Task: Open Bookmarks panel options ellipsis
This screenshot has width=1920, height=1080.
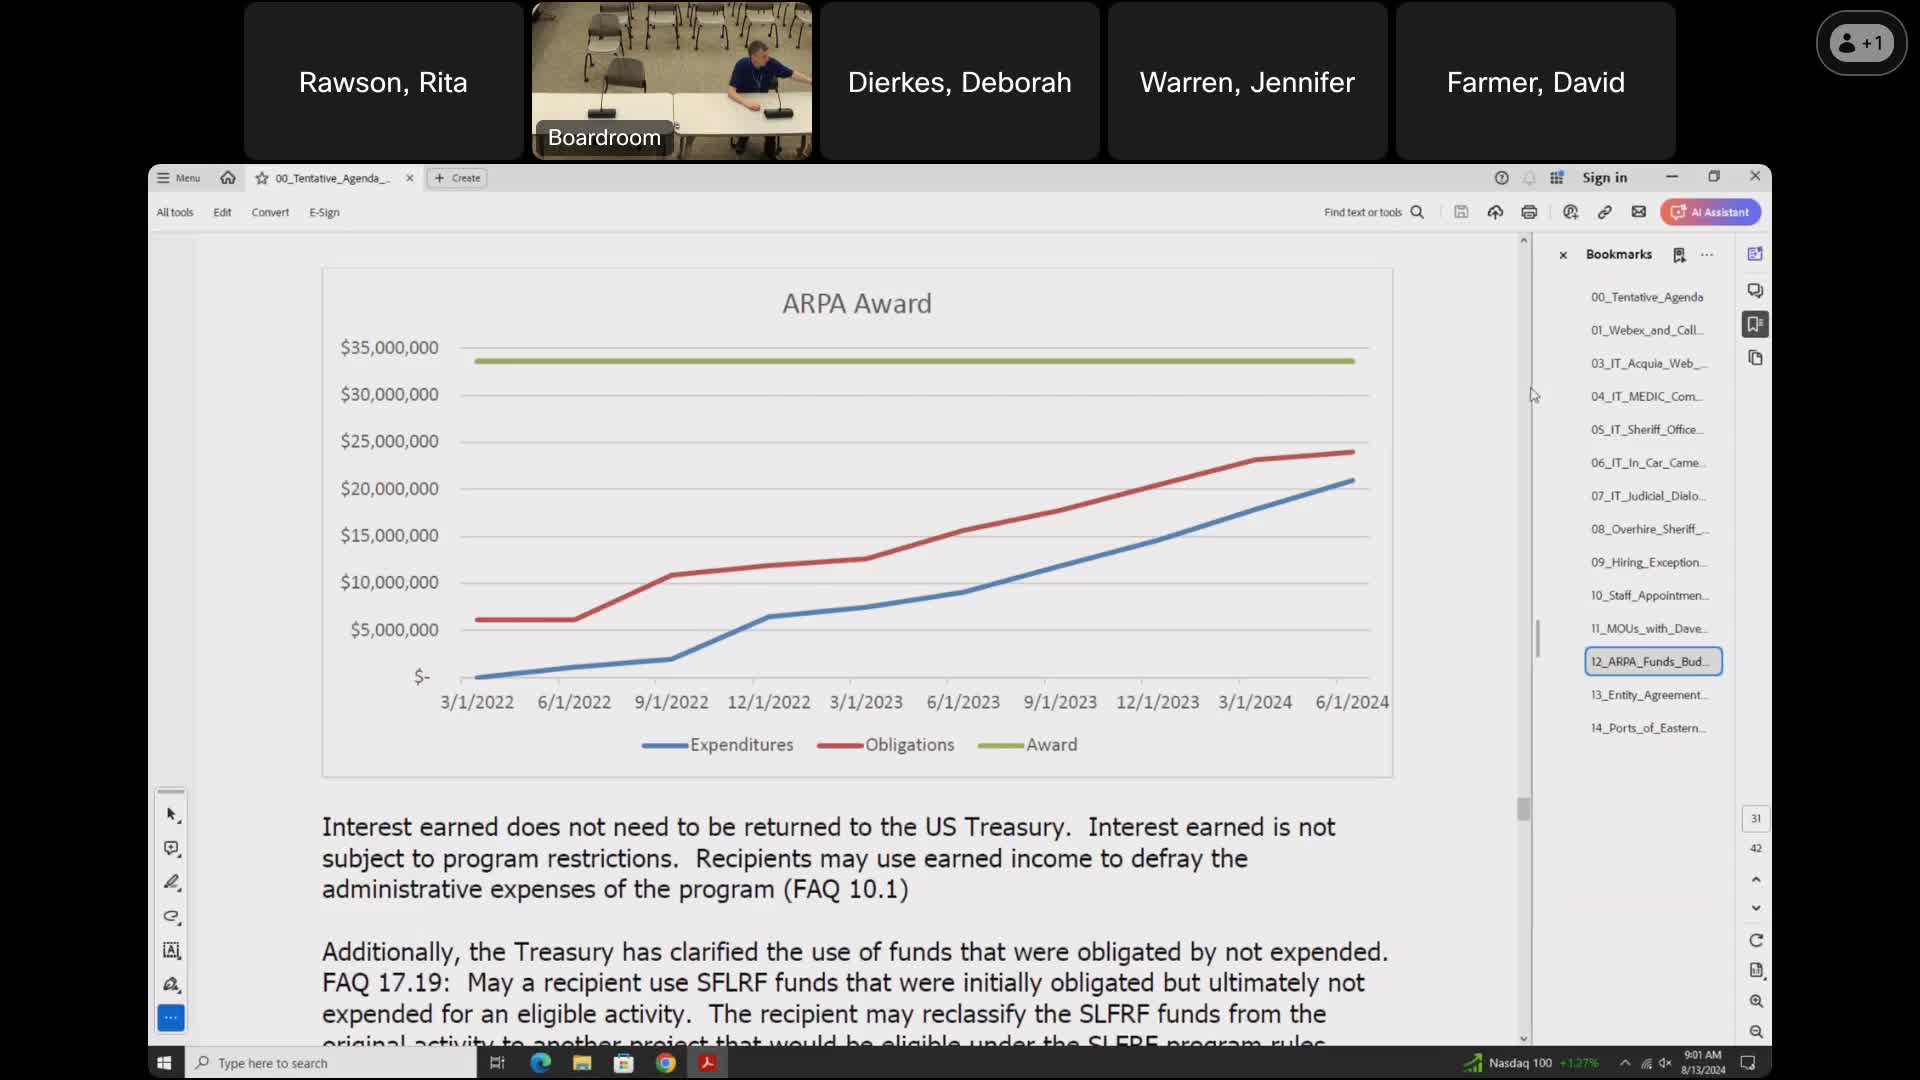Action: point(1707,255)
